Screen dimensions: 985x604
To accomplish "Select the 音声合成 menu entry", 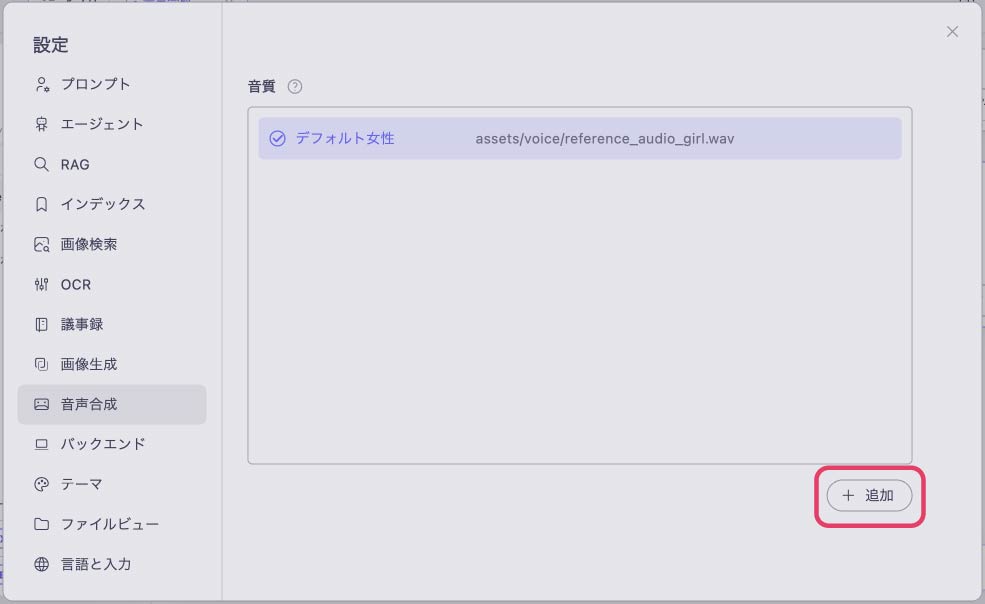I will pos(112,404).
